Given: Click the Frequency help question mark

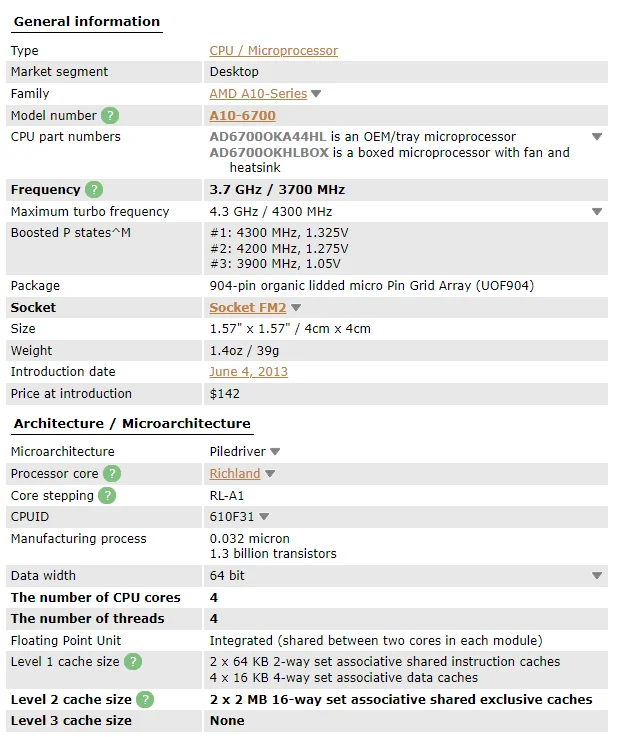Looking at the screenshot, I should [94, 189].
